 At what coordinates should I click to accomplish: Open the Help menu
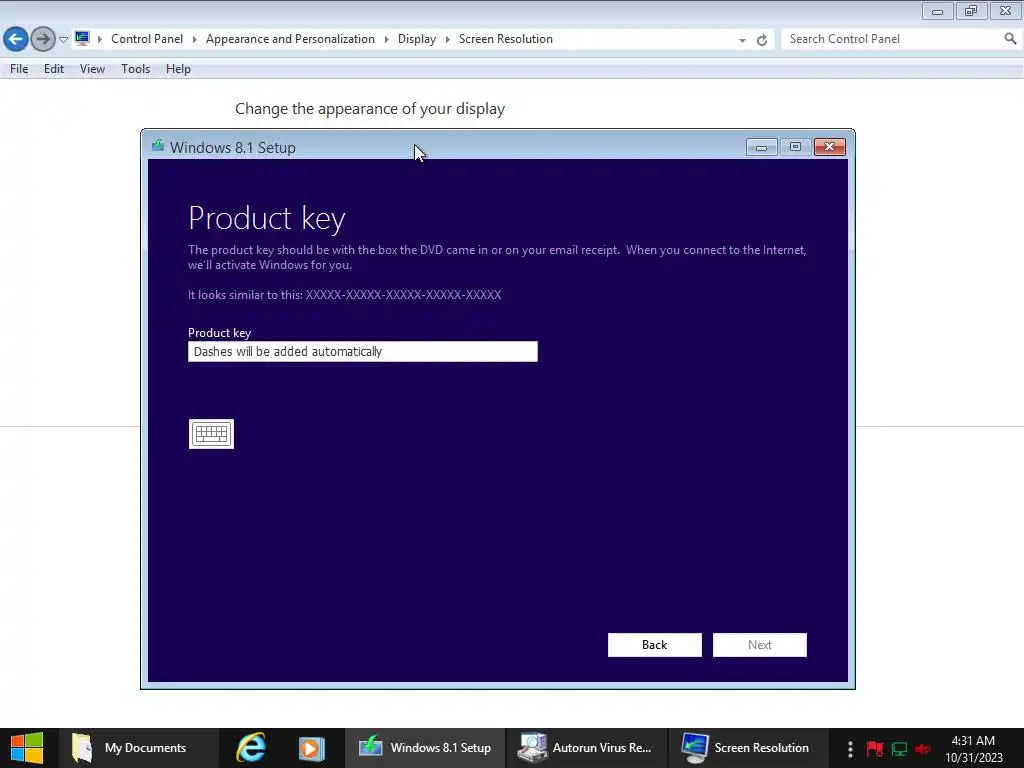point(178,69)
